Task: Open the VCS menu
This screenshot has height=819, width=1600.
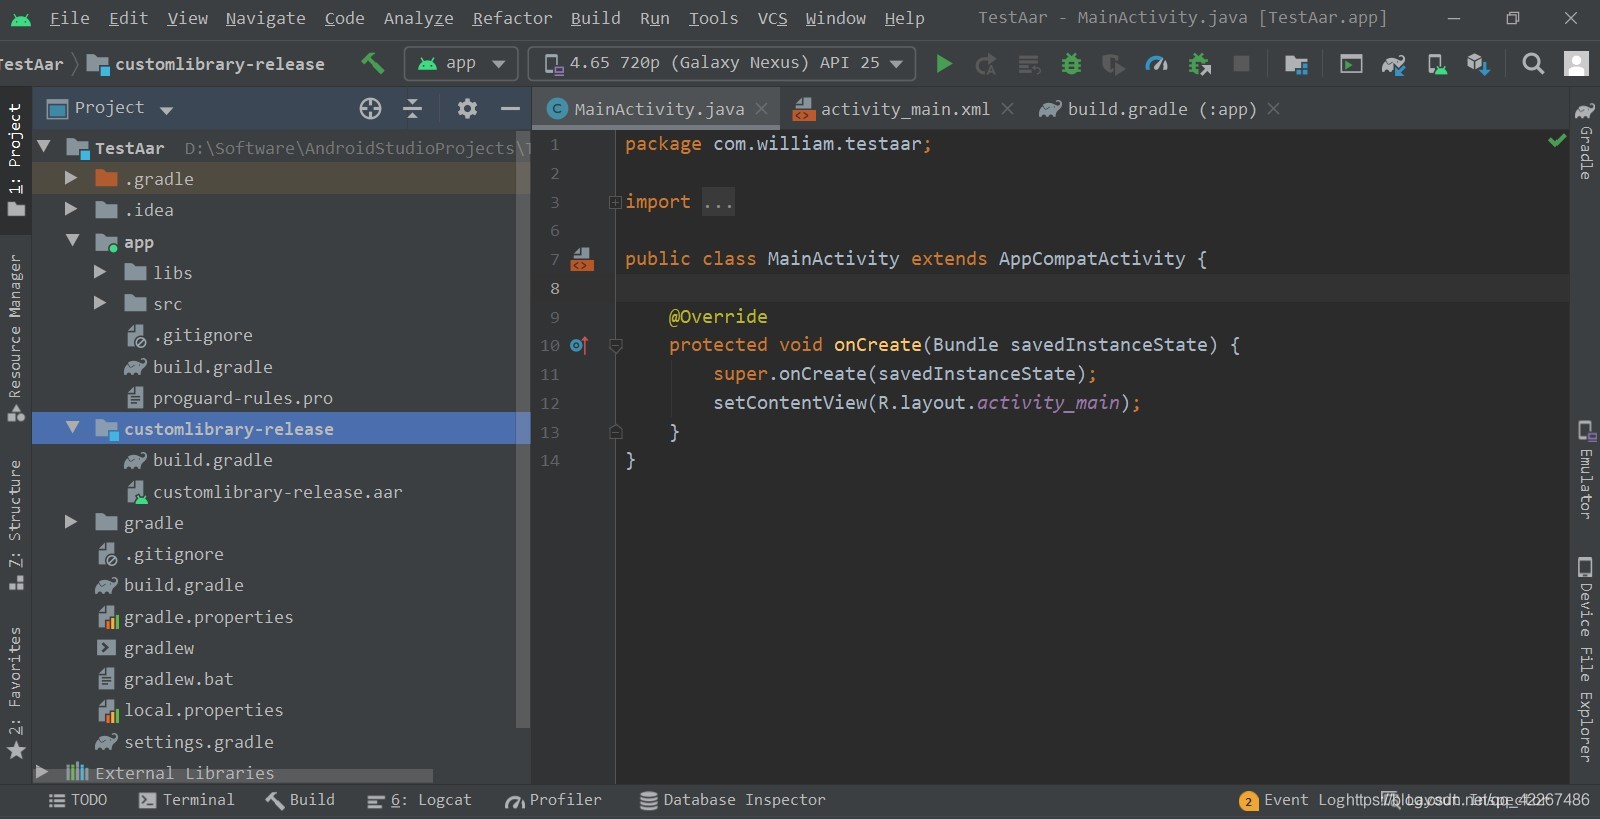Action: click(772, 19)
